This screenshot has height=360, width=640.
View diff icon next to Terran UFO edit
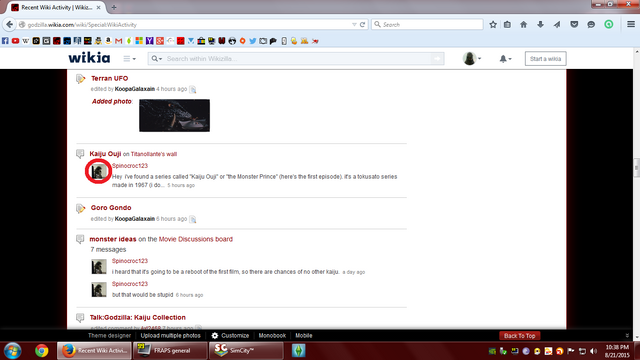point(193,89)
